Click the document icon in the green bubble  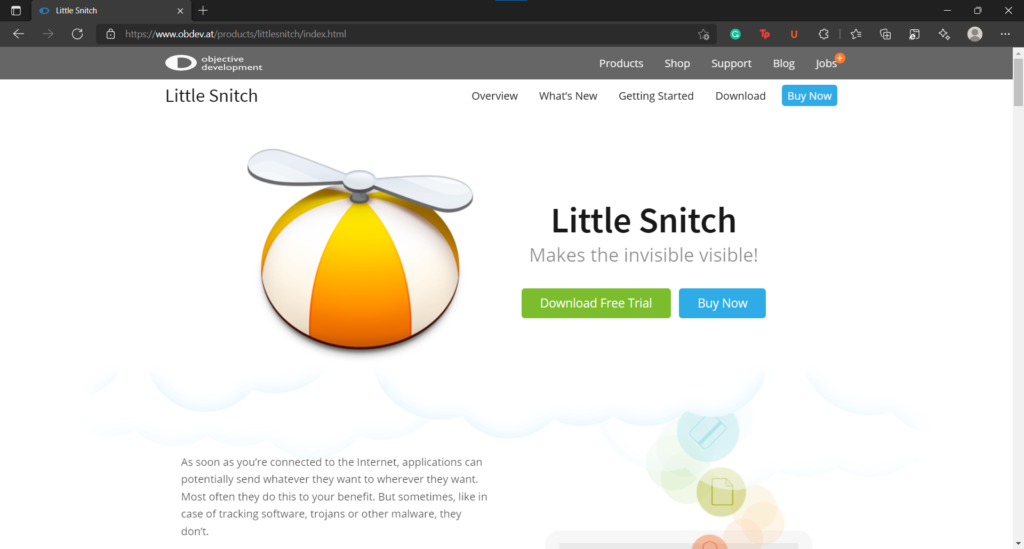(x=722, y=492)
